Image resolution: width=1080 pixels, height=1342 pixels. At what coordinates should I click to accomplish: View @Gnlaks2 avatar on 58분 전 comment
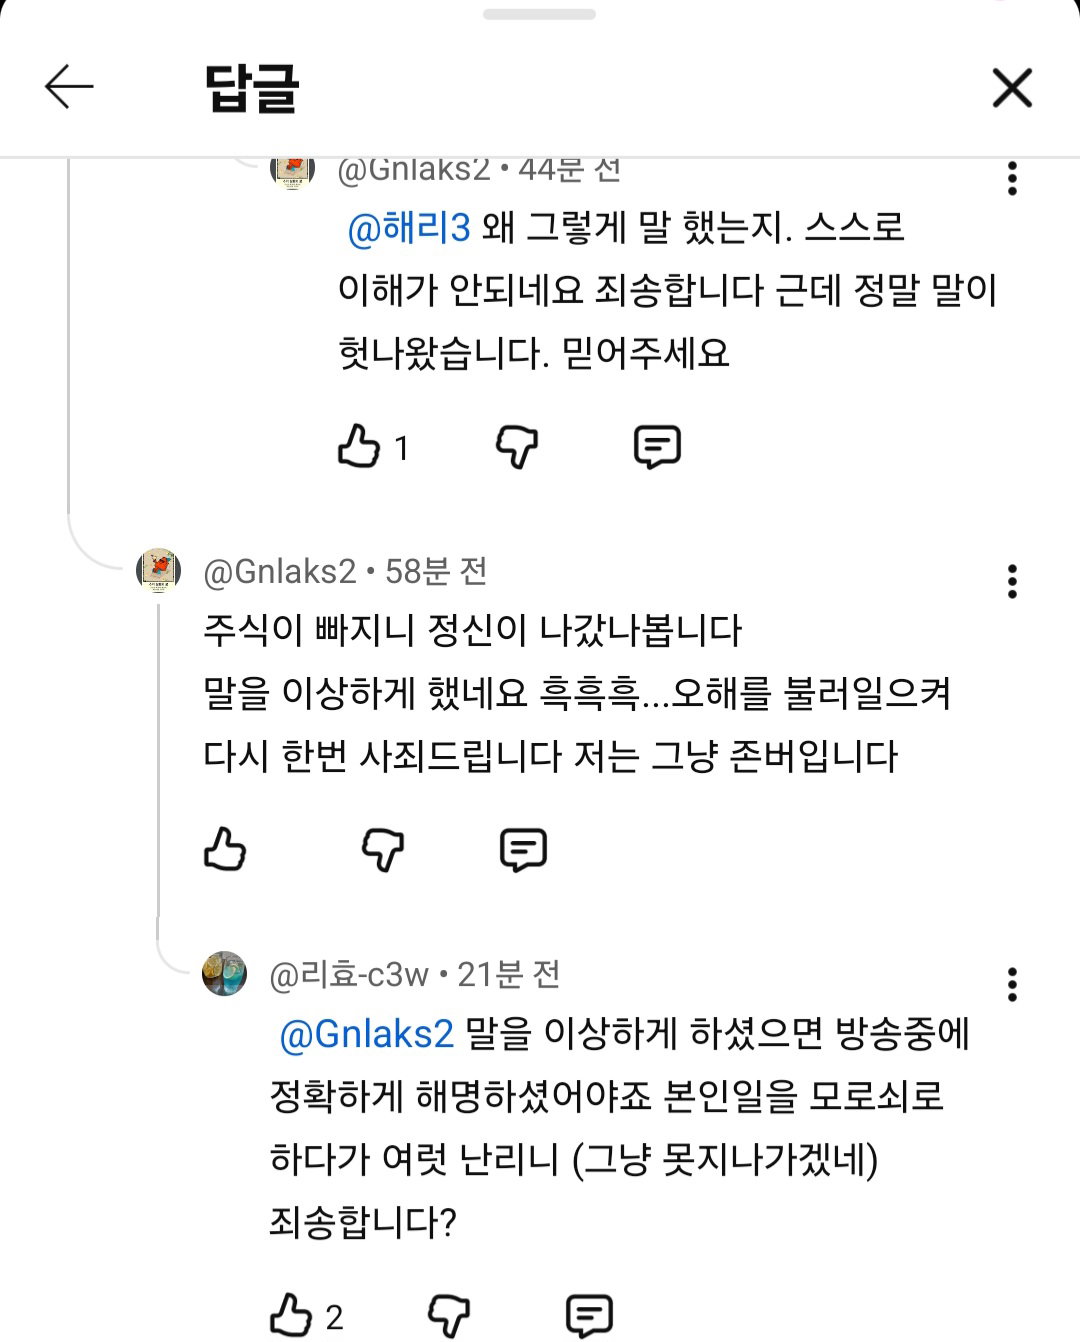[158, 571]
